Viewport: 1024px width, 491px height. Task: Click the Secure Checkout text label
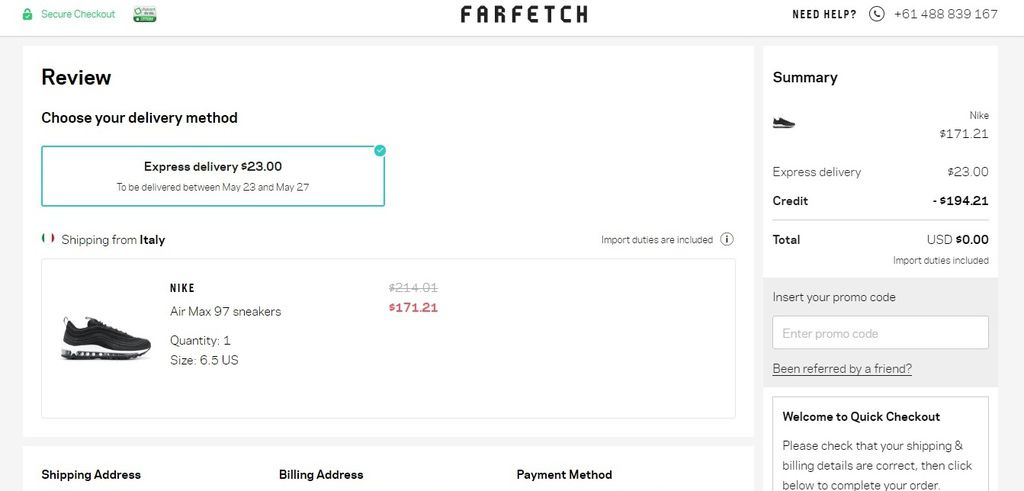78,14
